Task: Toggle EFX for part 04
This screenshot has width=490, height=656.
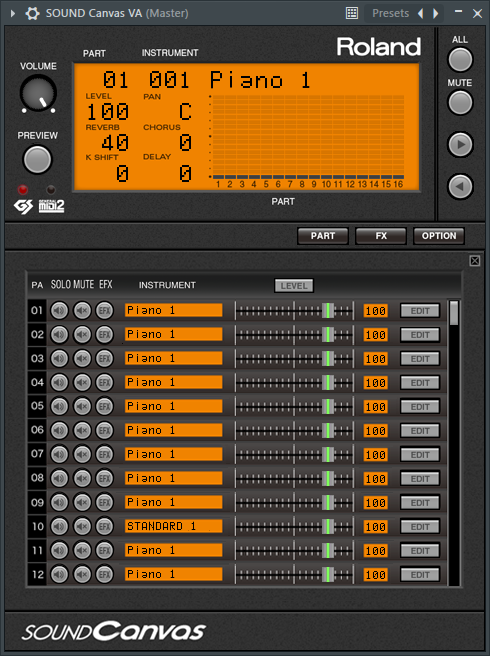Action: click(x=104, y=382)
